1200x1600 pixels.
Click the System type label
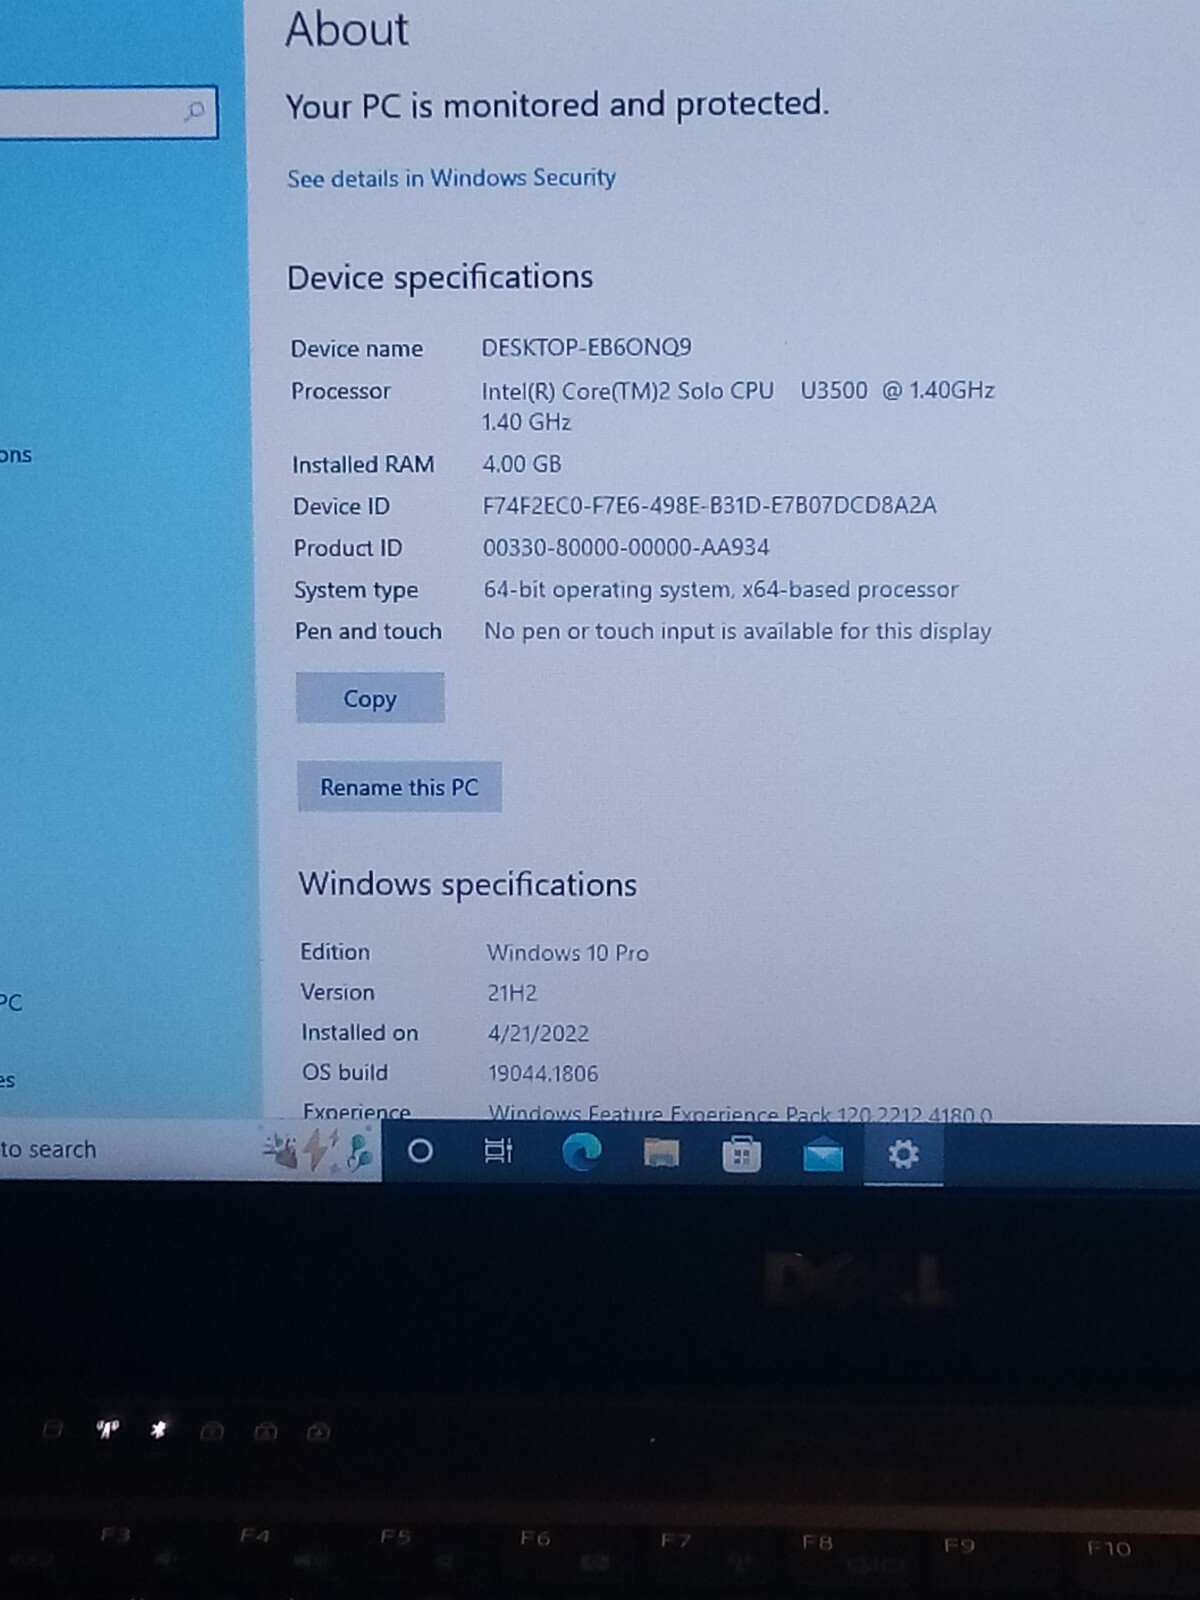click(x=356, y=590)
